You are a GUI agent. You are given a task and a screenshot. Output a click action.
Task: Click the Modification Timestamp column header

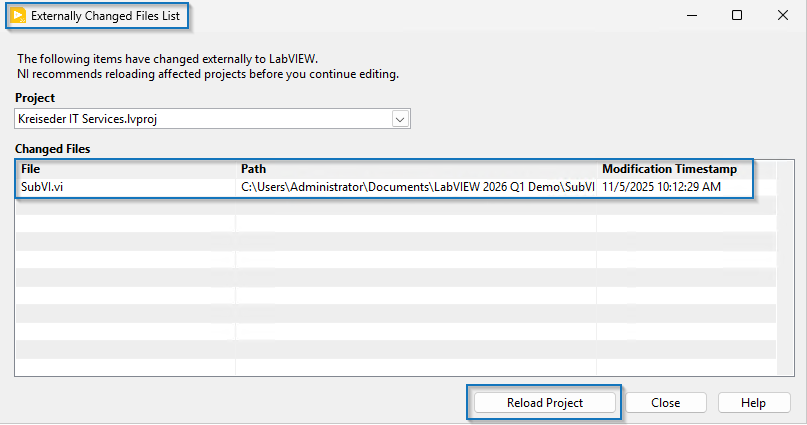click(669, 169)
